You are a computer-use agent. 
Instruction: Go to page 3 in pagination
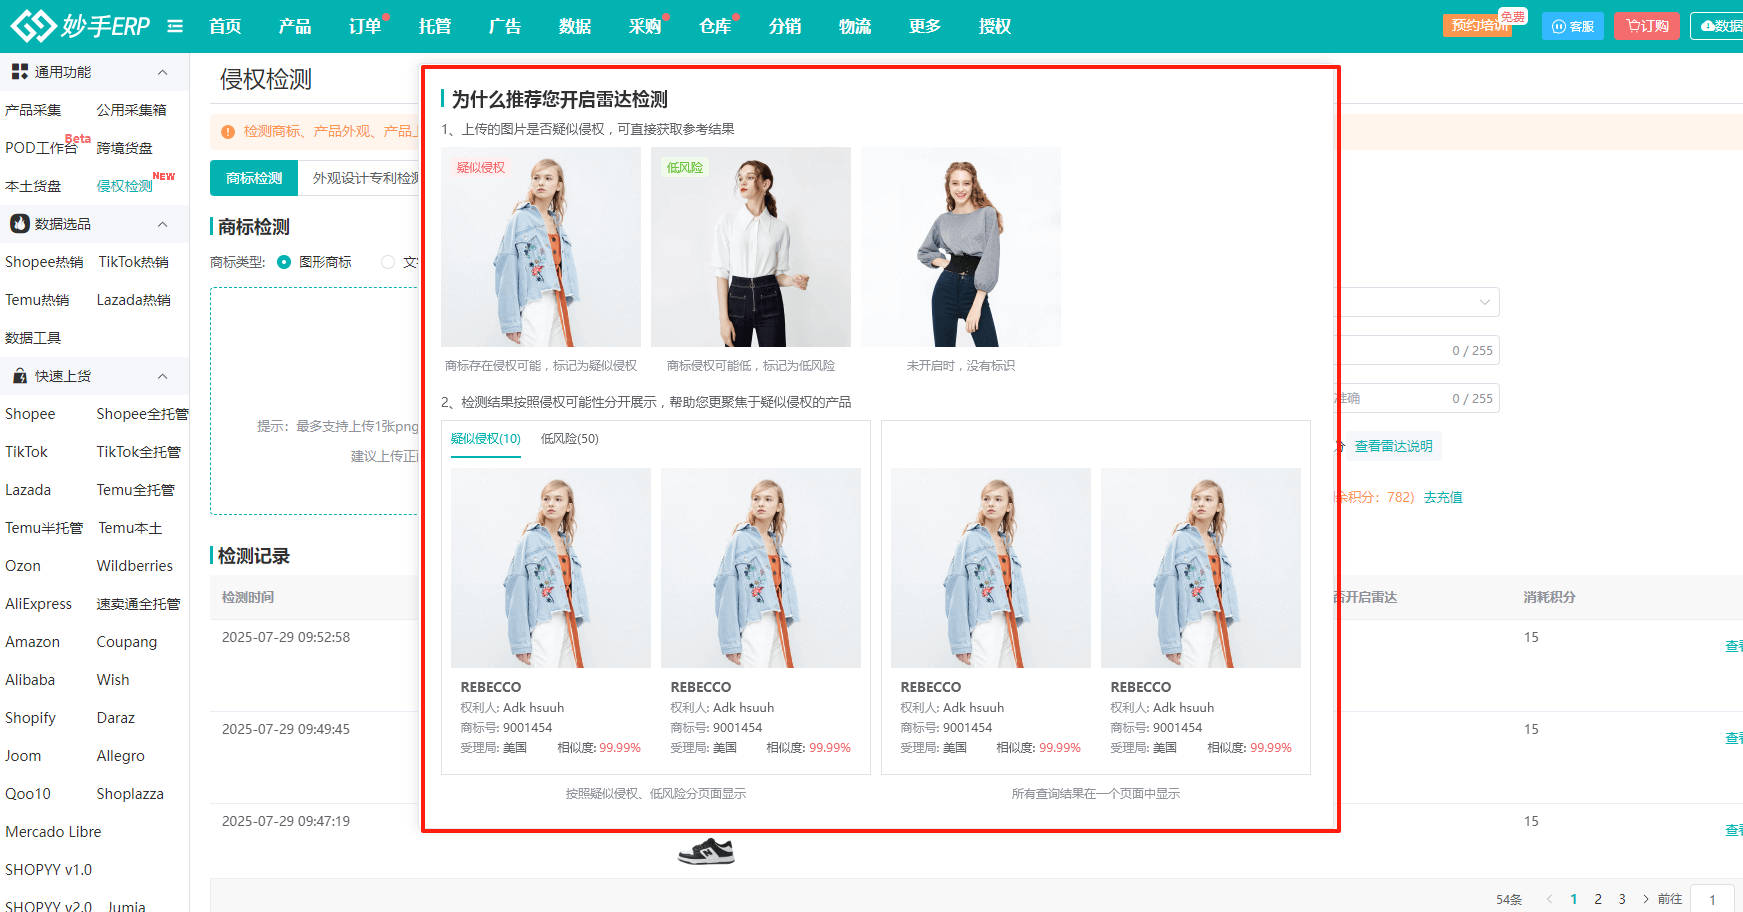tap(1622, 899)
